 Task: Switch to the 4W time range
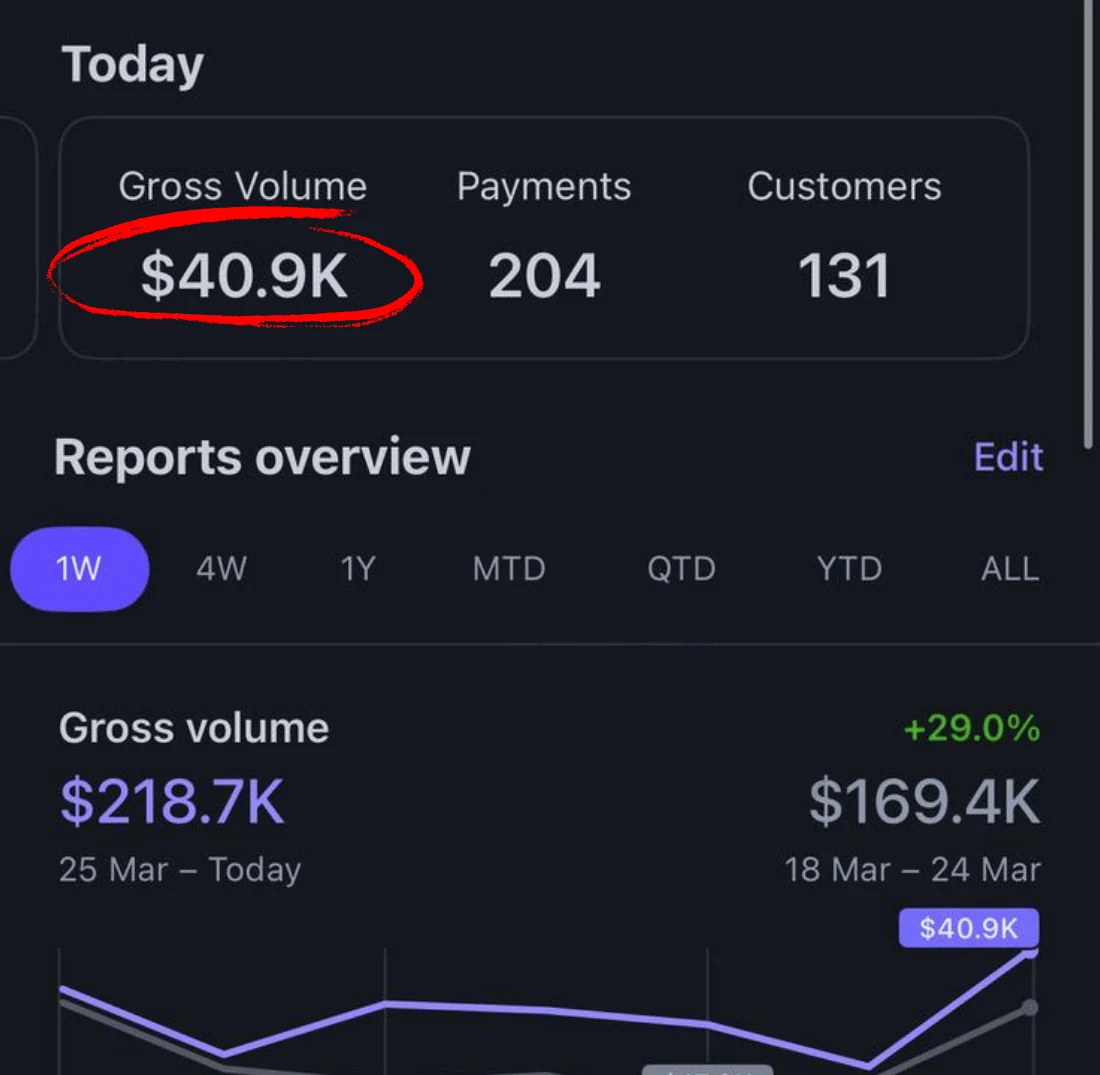222,568
